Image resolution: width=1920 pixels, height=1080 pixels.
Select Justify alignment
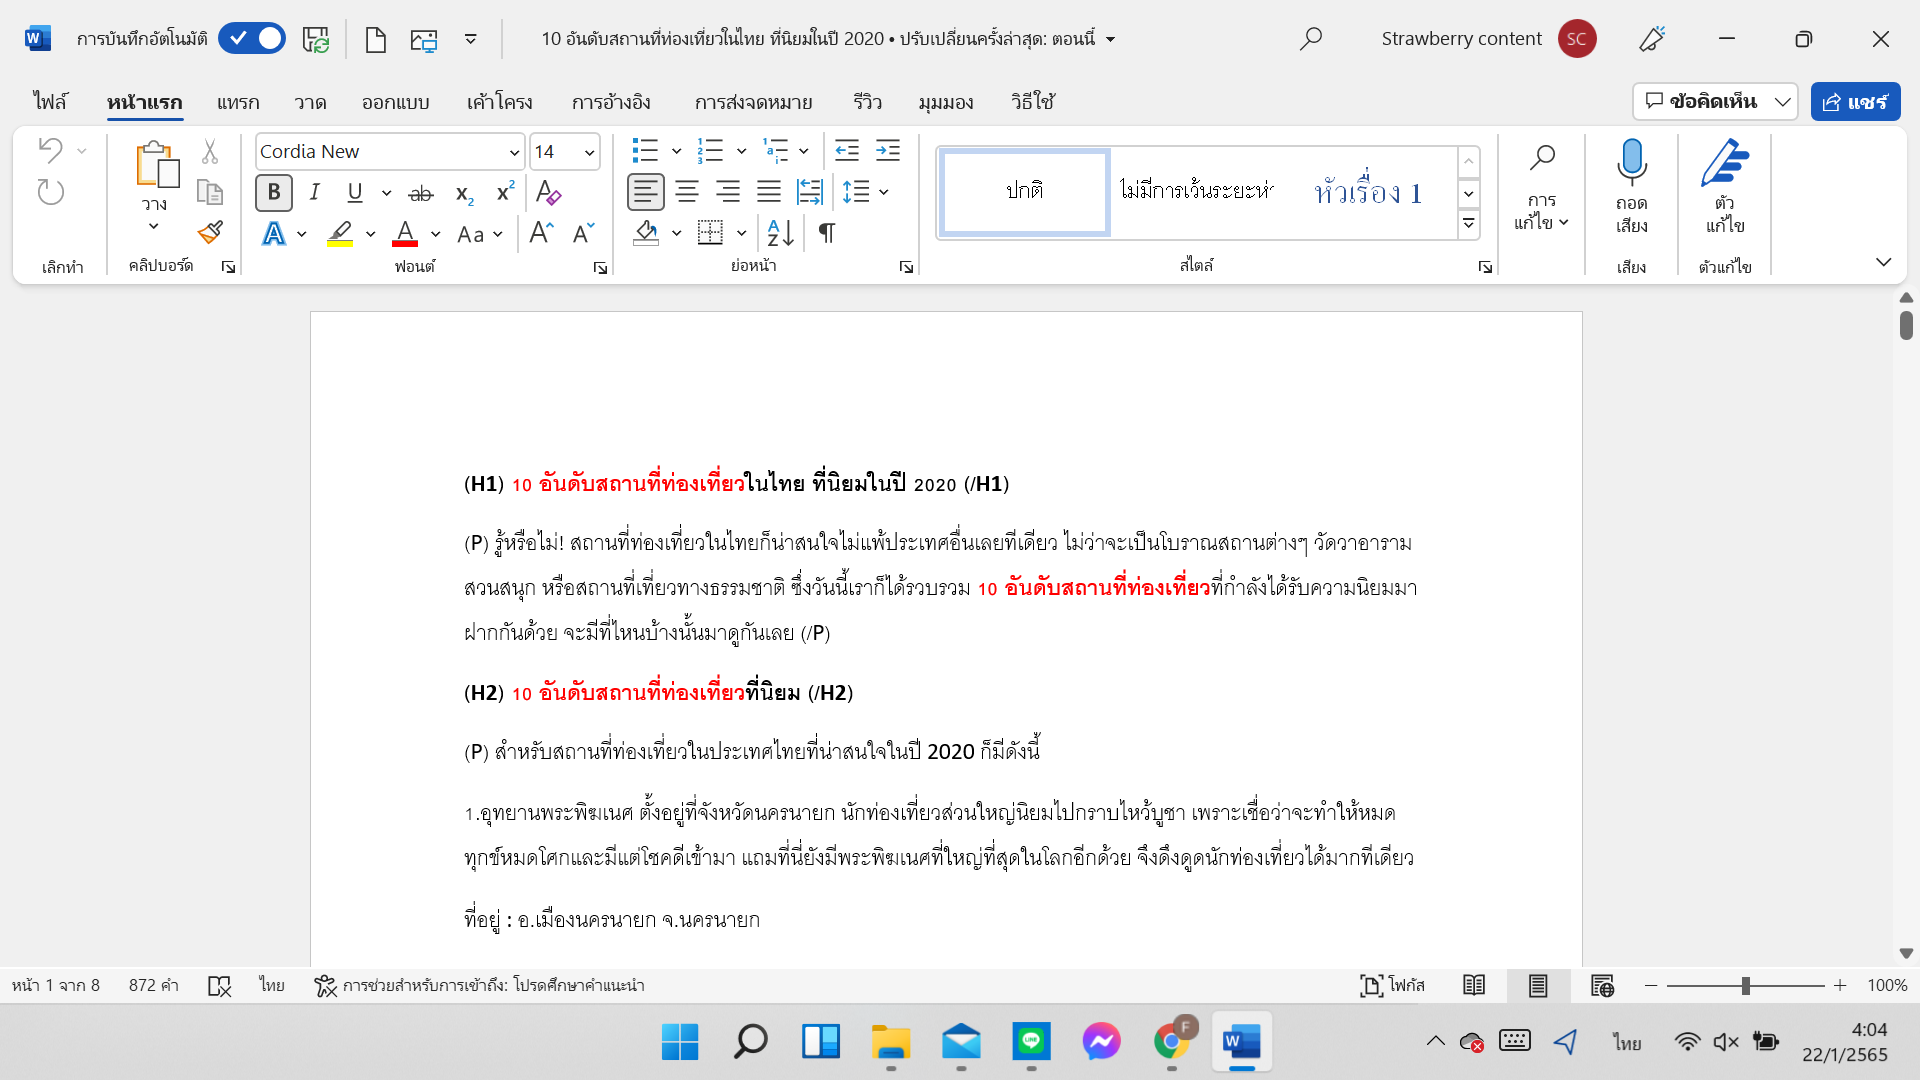tap(769, 192)
